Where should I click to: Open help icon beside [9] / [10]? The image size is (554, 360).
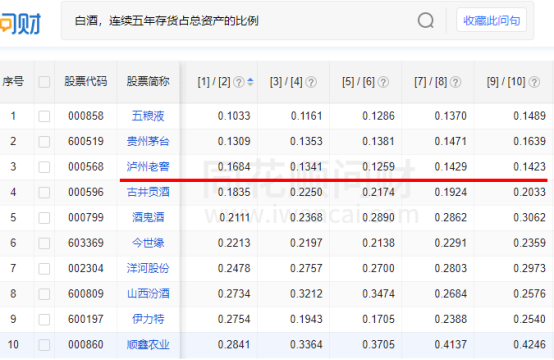[534, 82]
